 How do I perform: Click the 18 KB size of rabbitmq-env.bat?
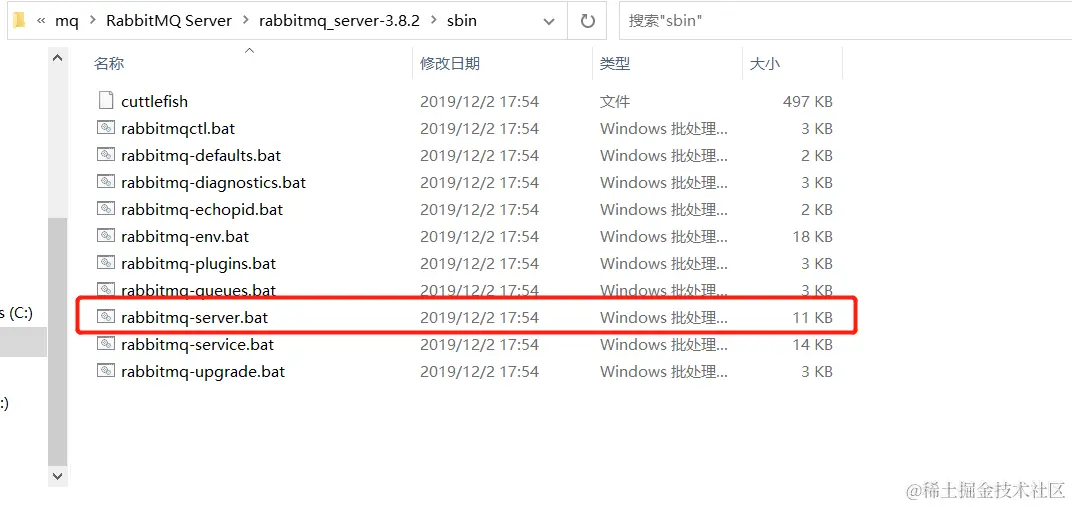click(x=812, y=236)
